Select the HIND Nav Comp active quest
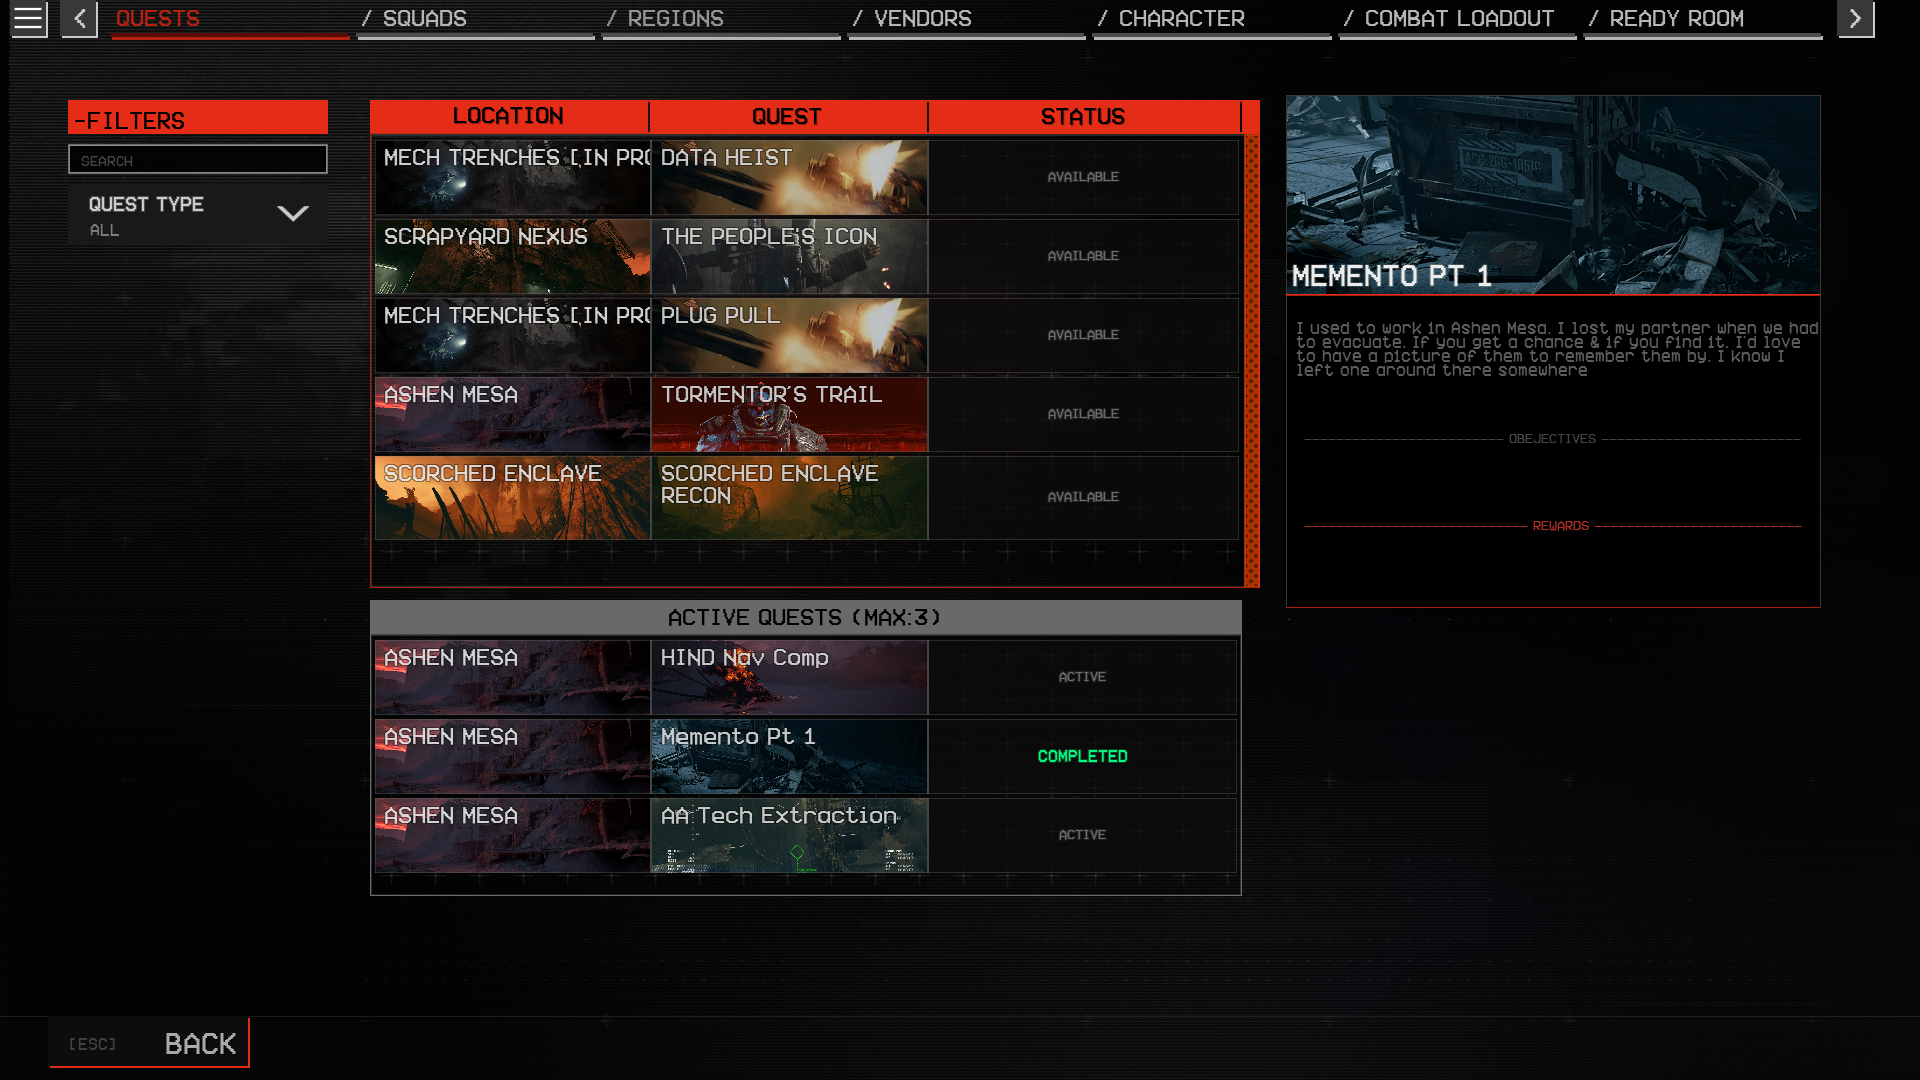The height and width of the screenshot is (1080, 1920). 789,678
